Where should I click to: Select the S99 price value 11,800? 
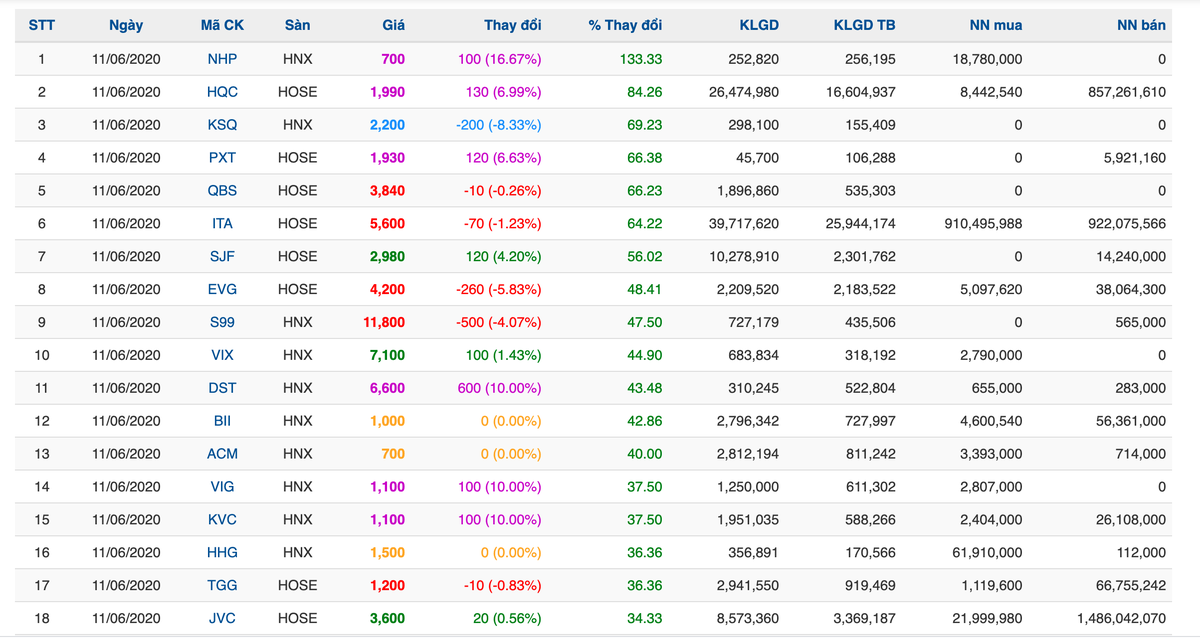[x=386, y=323]
